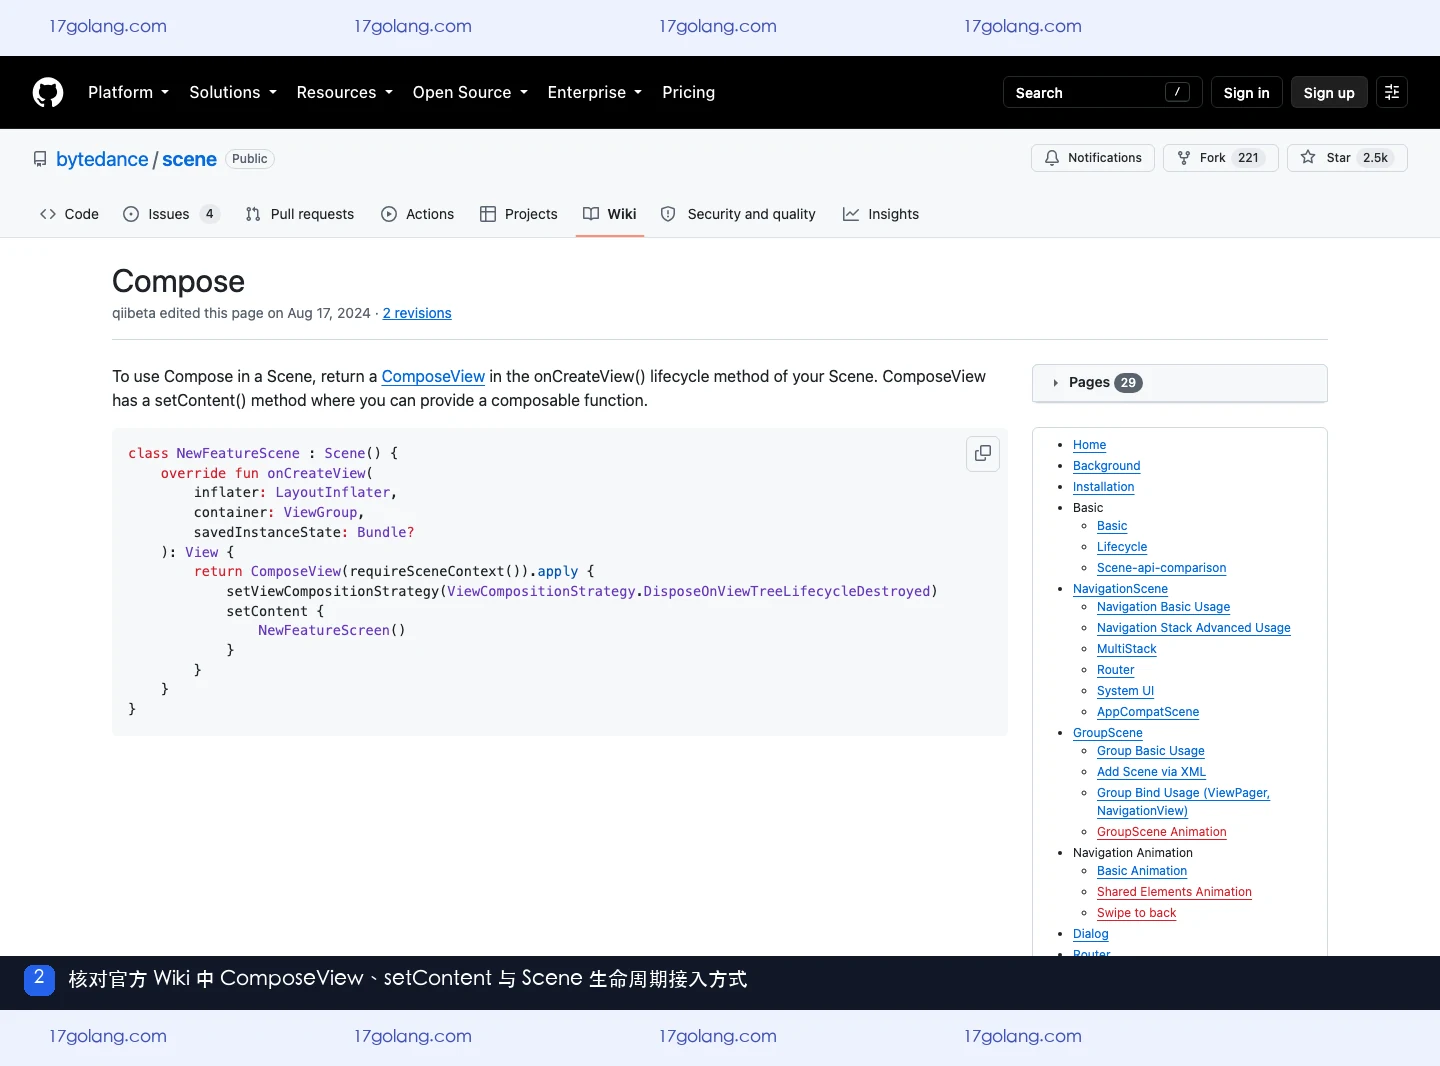Open the Home wiki page
Image resolution: width=1440 pixels, height=1066 pixels.
coord(1089,445)
